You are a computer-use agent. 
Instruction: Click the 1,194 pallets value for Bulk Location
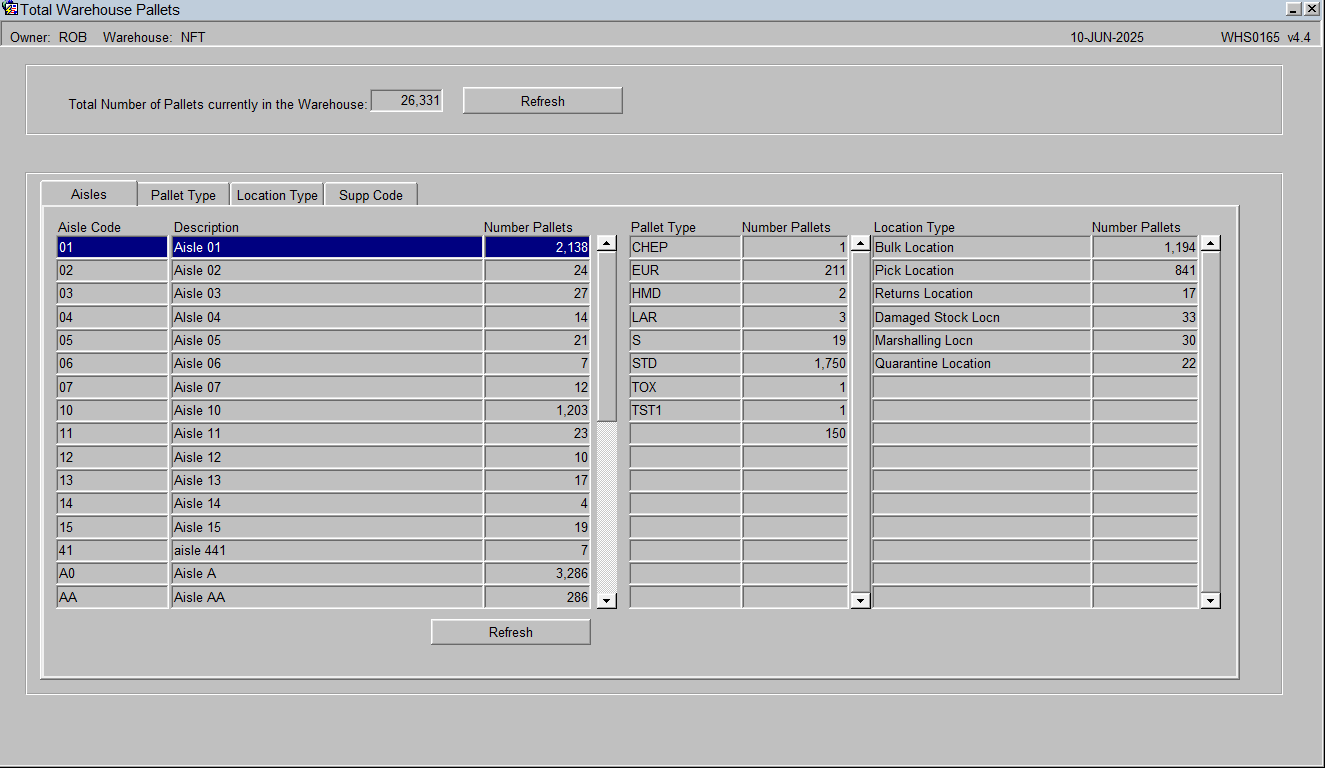tap(1145, 247)
